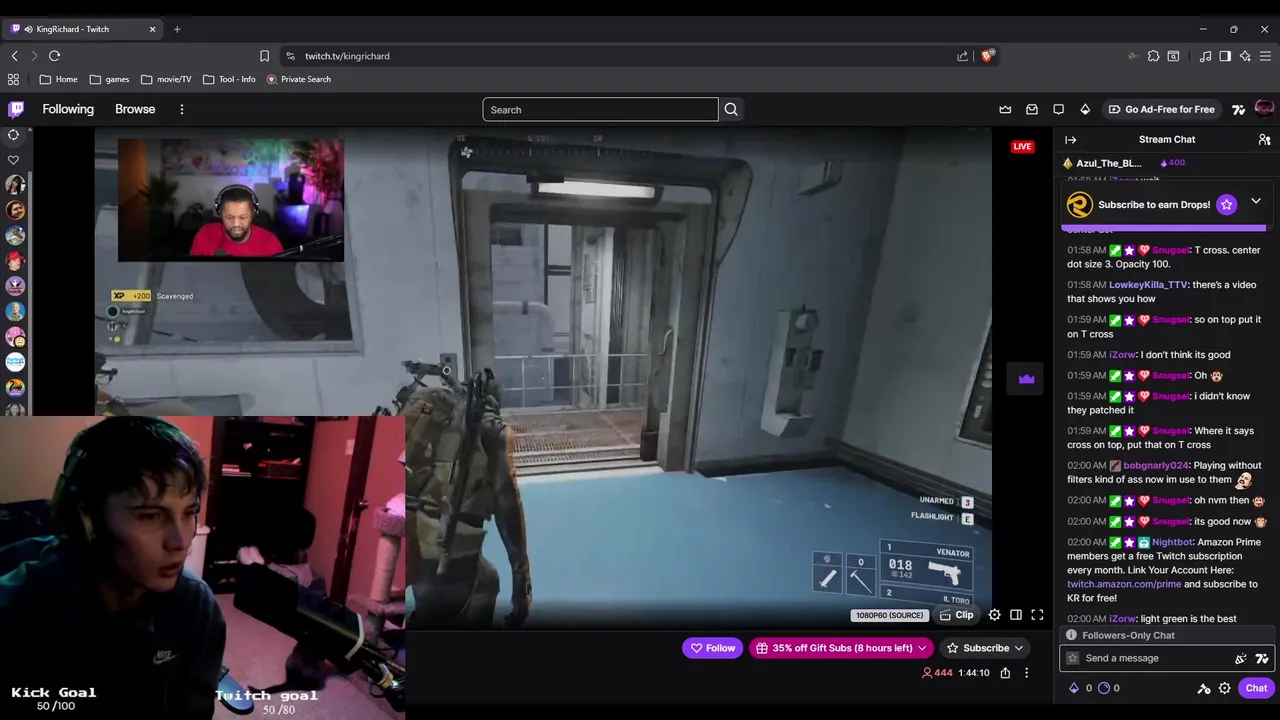Create a clip with the Clip button
The height and width of the screenshot is (720, 1280).
pyautogui.click(x=957, y=615)
